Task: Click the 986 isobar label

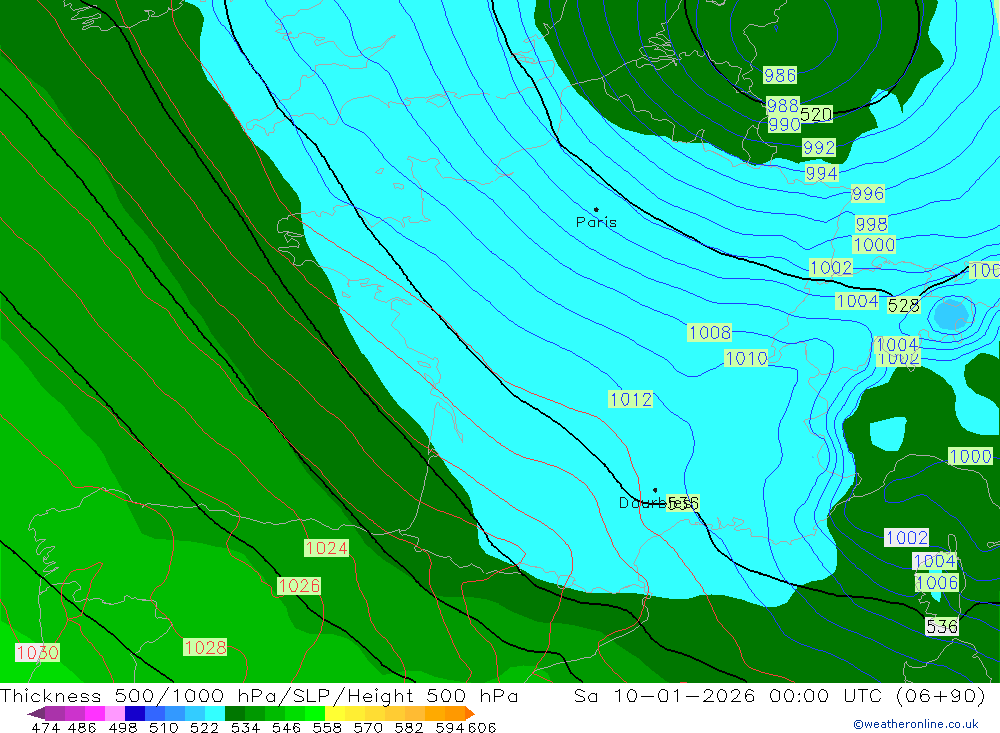Action: (x=780, y=75)
